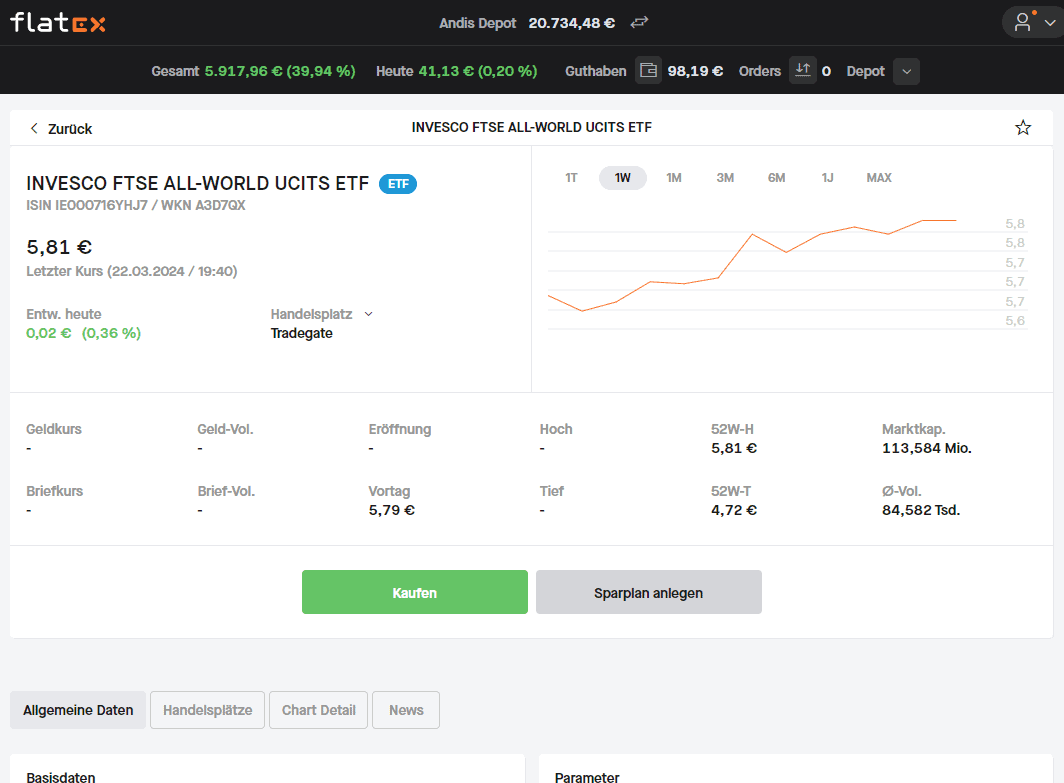1064x783 pixels.
Task: Click the current price 5,81 € under the ETF name
Action: click(x=59, y=247)
